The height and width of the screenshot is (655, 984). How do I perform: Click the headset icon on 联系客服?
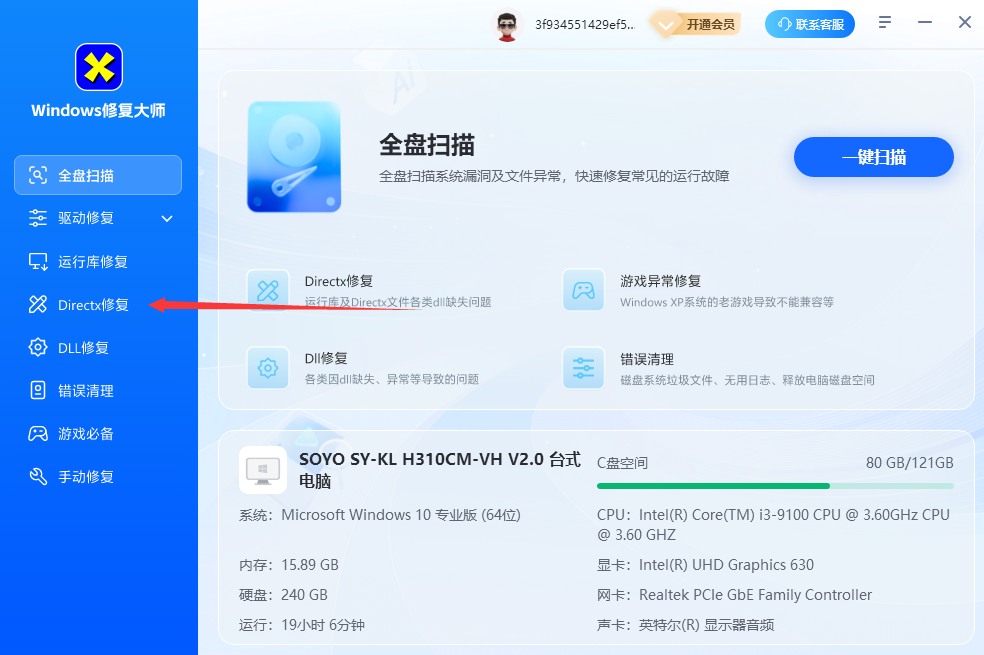point(784,24)
